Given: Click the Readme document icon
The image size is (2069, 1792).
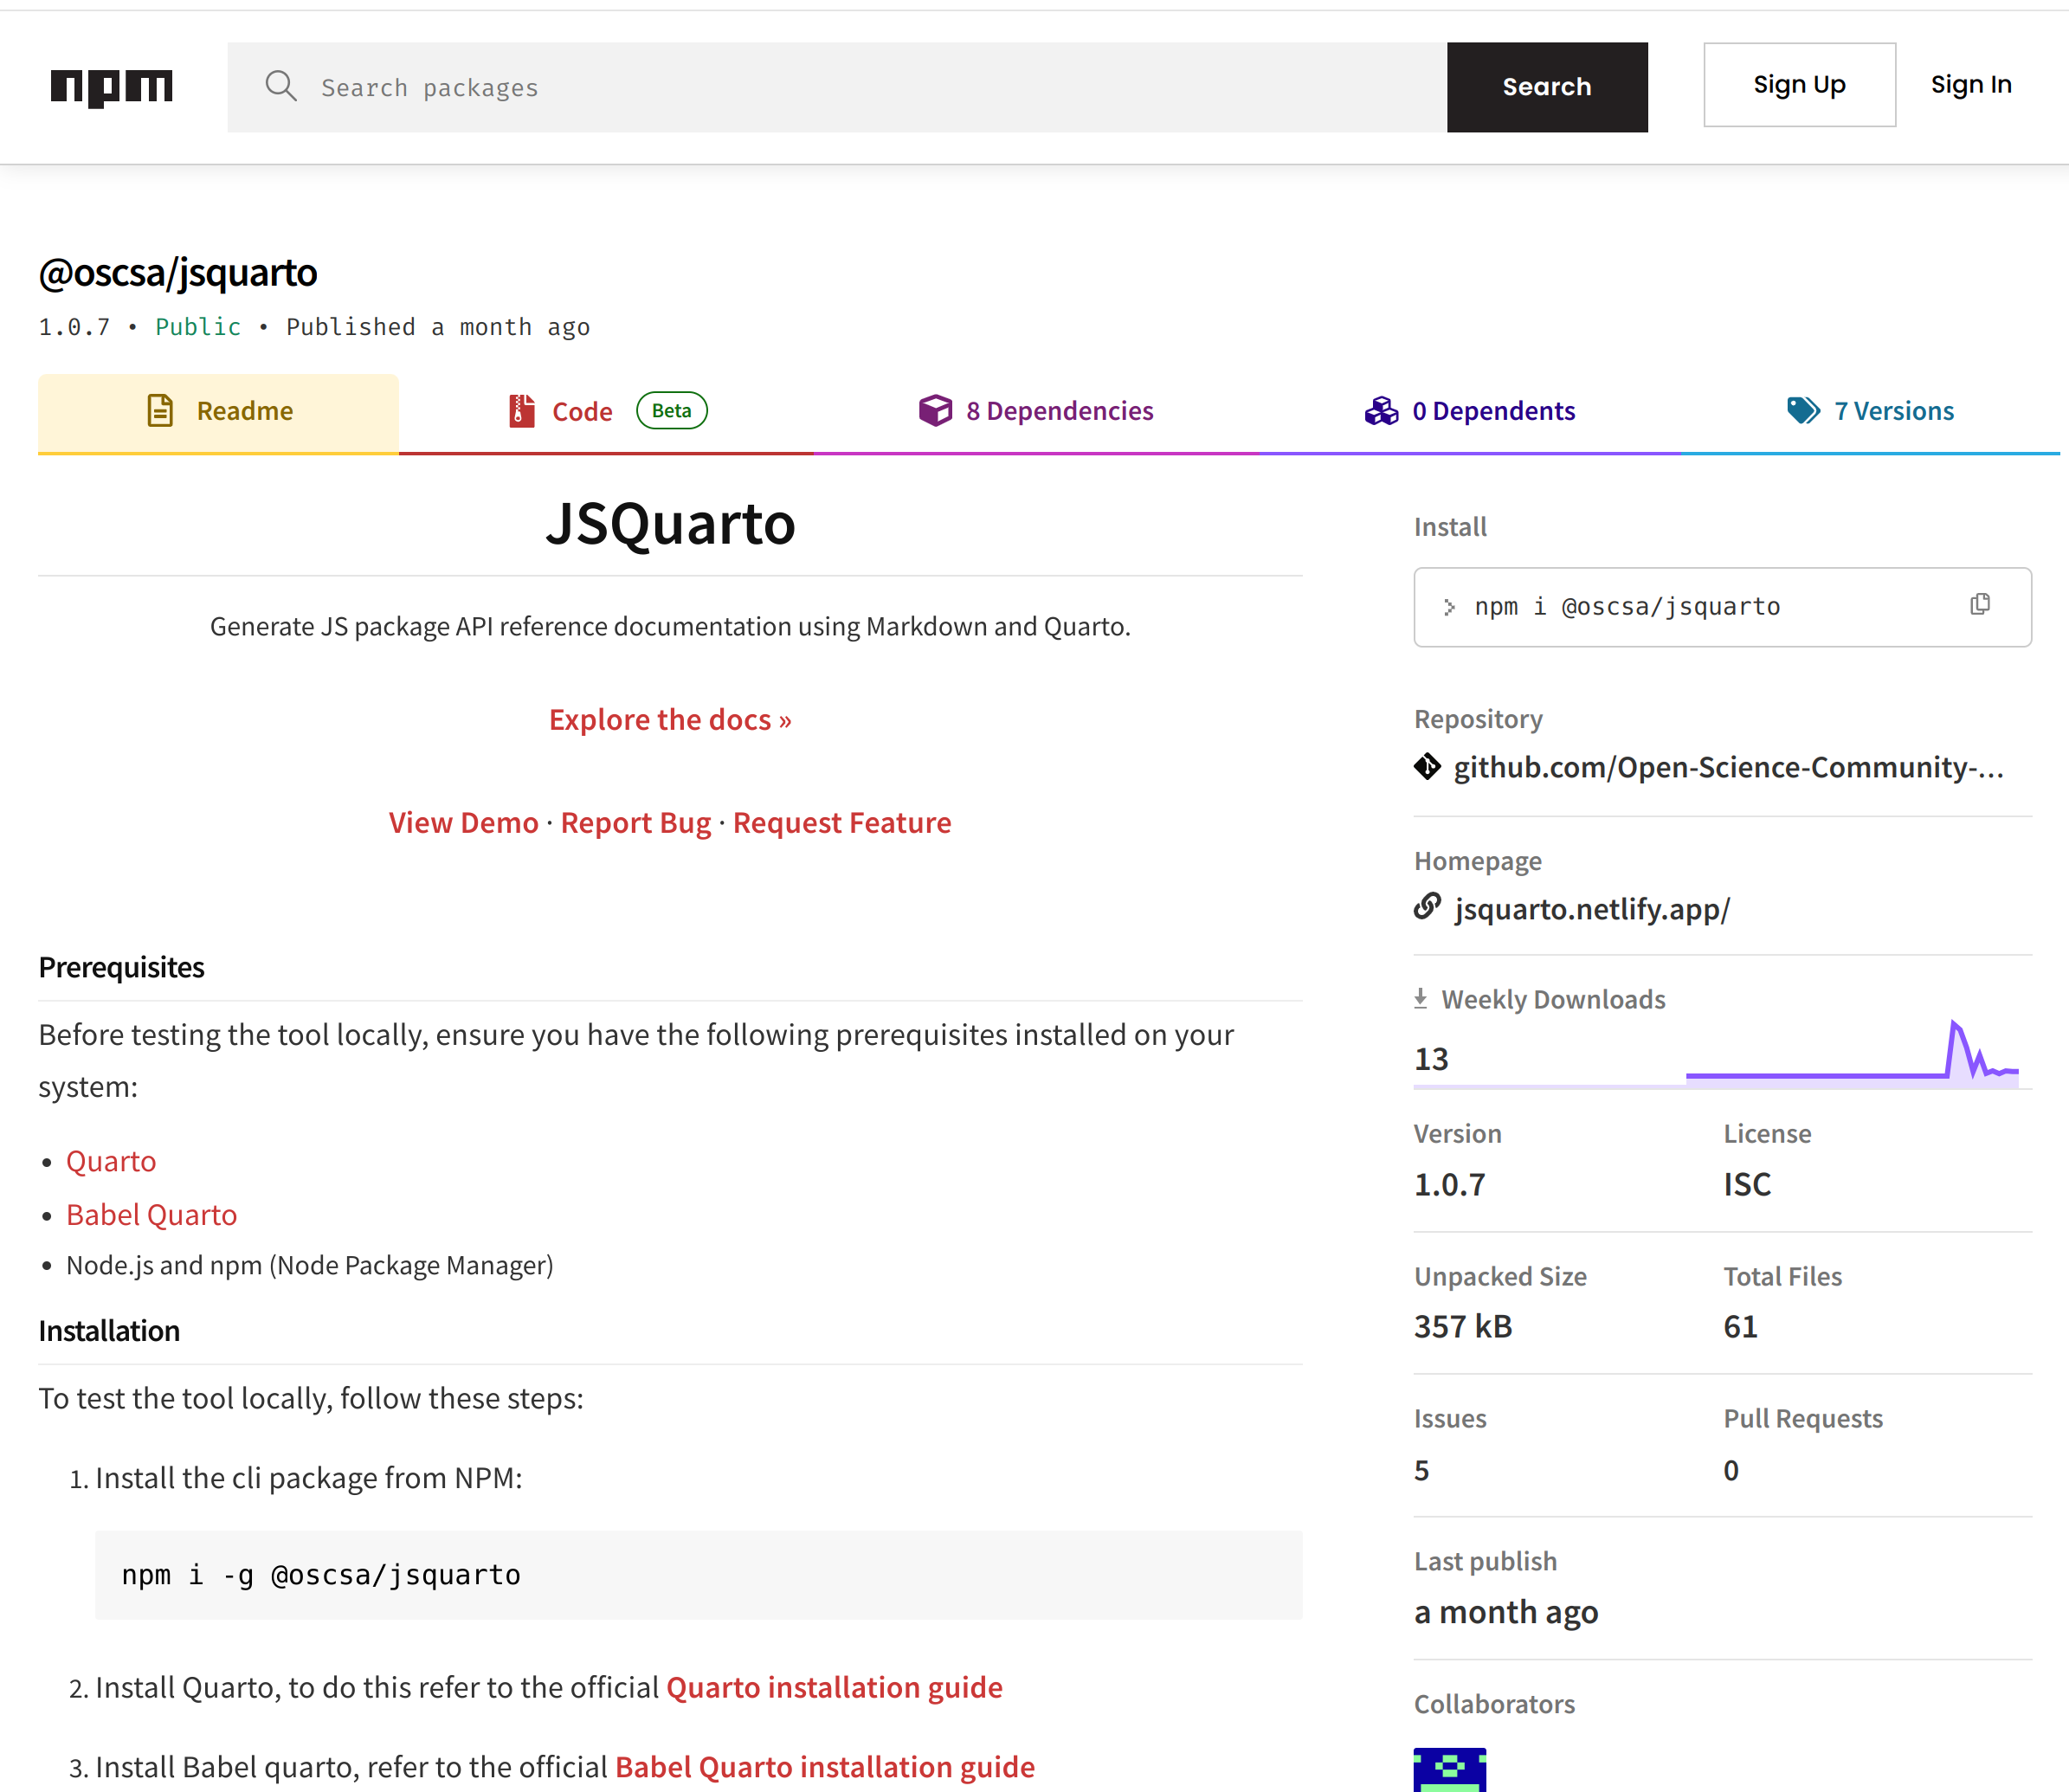Looking at the screenshot, I should [160, 410].
